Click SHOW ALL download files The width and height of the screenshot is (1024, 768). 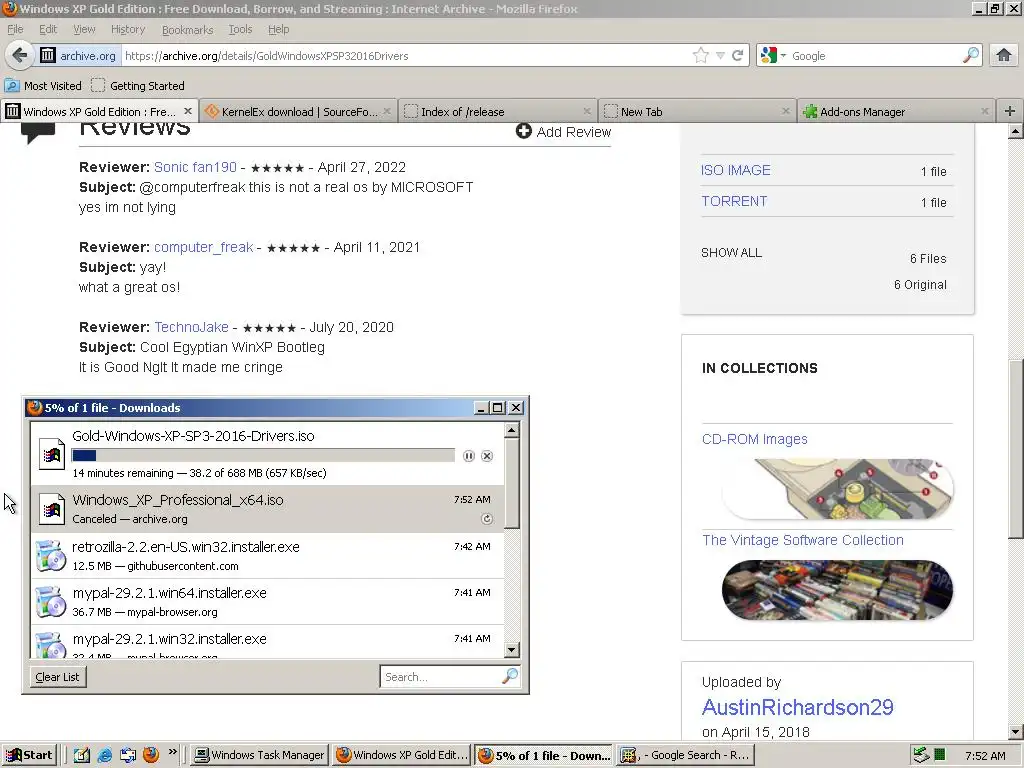731,253
